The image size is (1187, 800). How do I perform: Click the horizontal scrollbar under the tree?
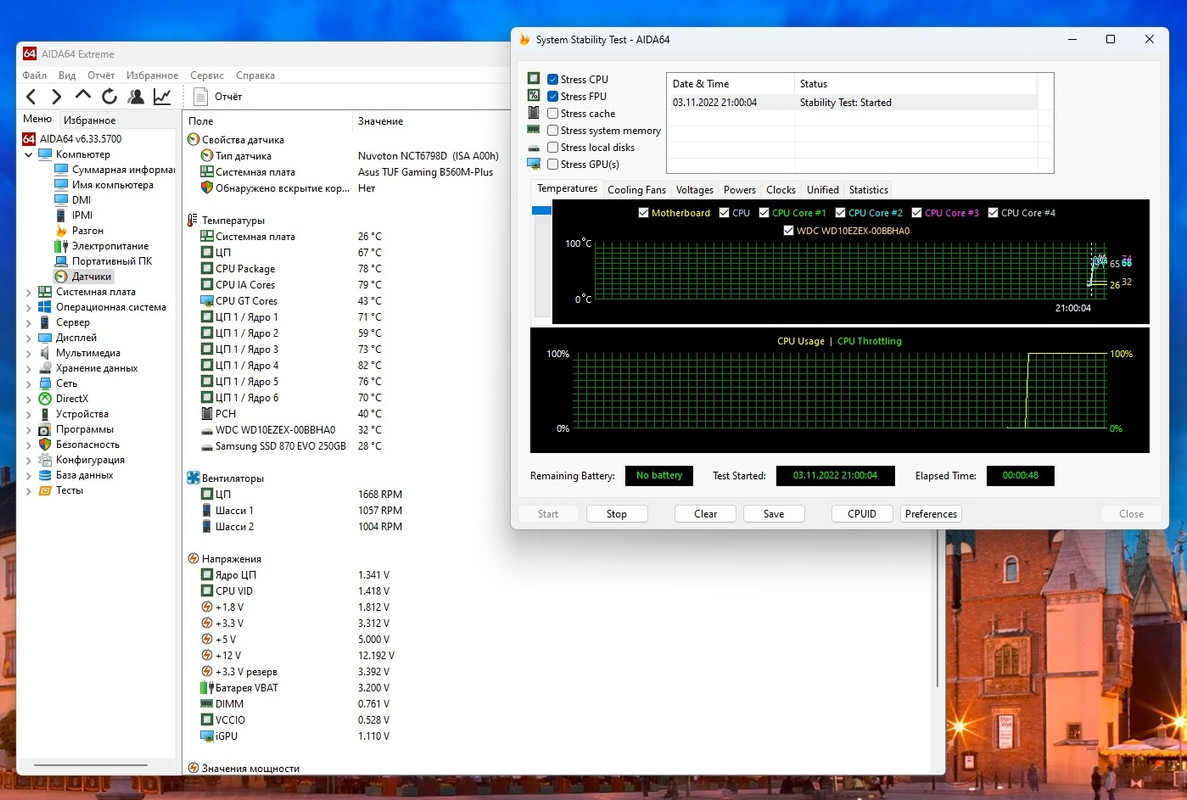[x=91, y=764]
